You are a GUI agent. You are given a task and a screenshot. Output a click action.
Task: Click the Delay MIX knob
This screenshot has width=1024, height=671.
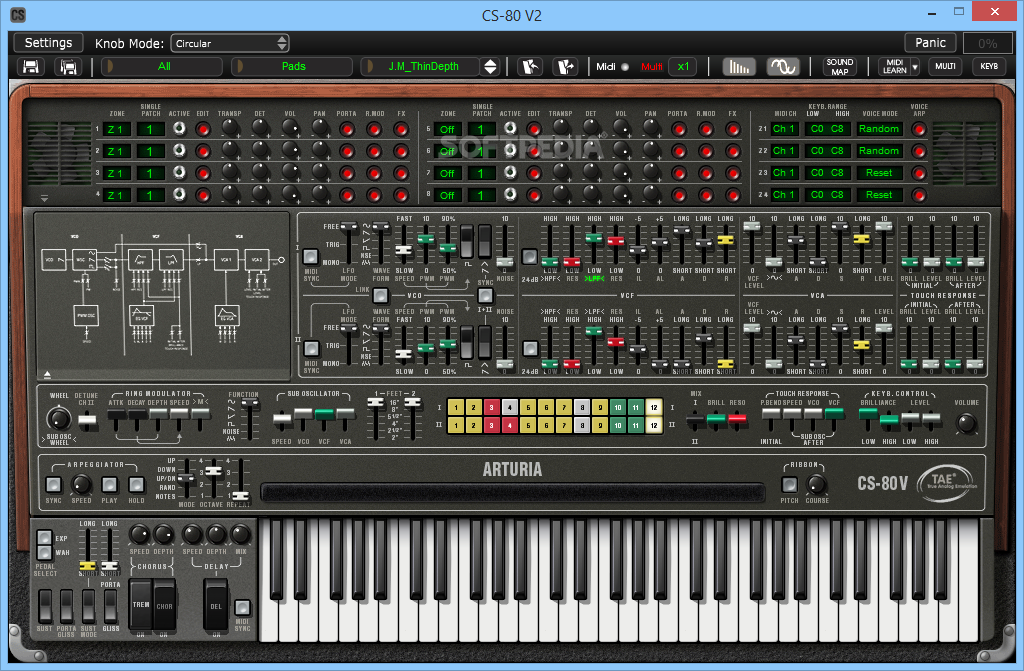pos(240,535)
